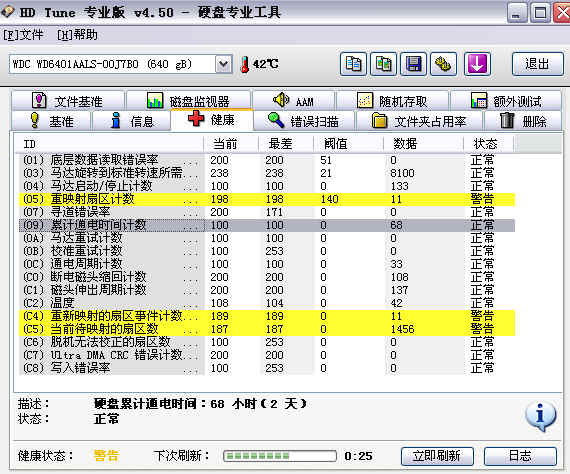Open the options gear icon
The image size is (570, 474).
coord(443,64)
